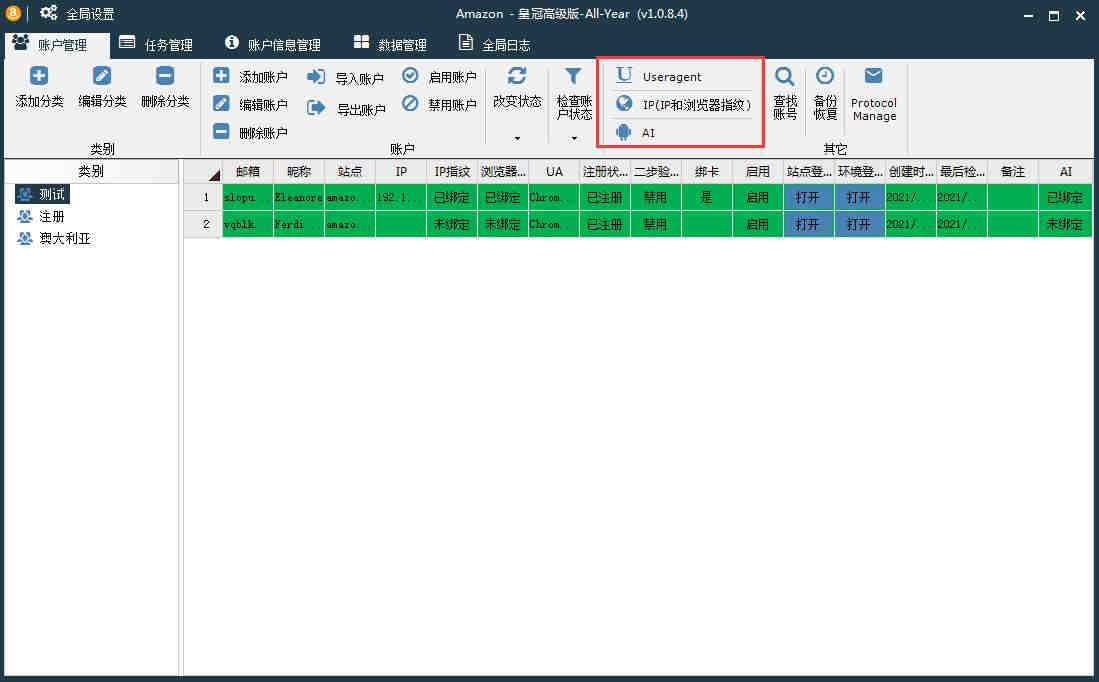This screenshot has height=682, width=1099.
Task: Click the 导出账户 export accounts button
Action: [346, 109]
